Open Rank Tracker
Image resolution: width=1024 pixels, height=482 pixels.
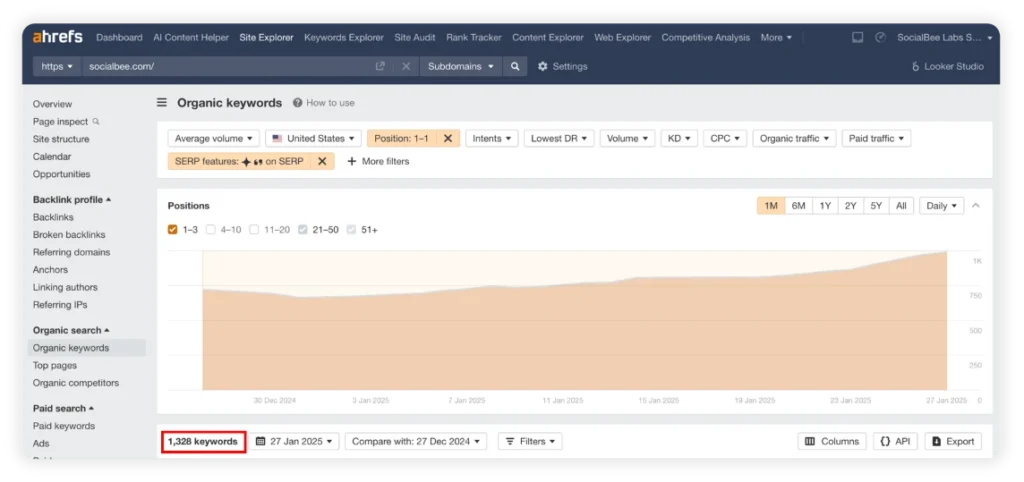[473, 37]
